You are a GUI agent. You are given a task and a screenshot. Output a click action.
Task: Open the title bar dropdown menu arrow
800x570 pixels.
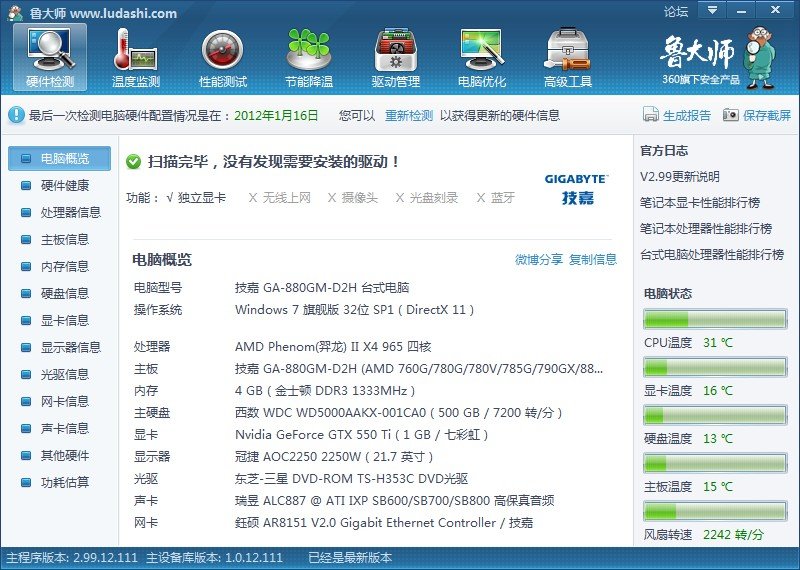pyautogui.click(x=712, y=10)
